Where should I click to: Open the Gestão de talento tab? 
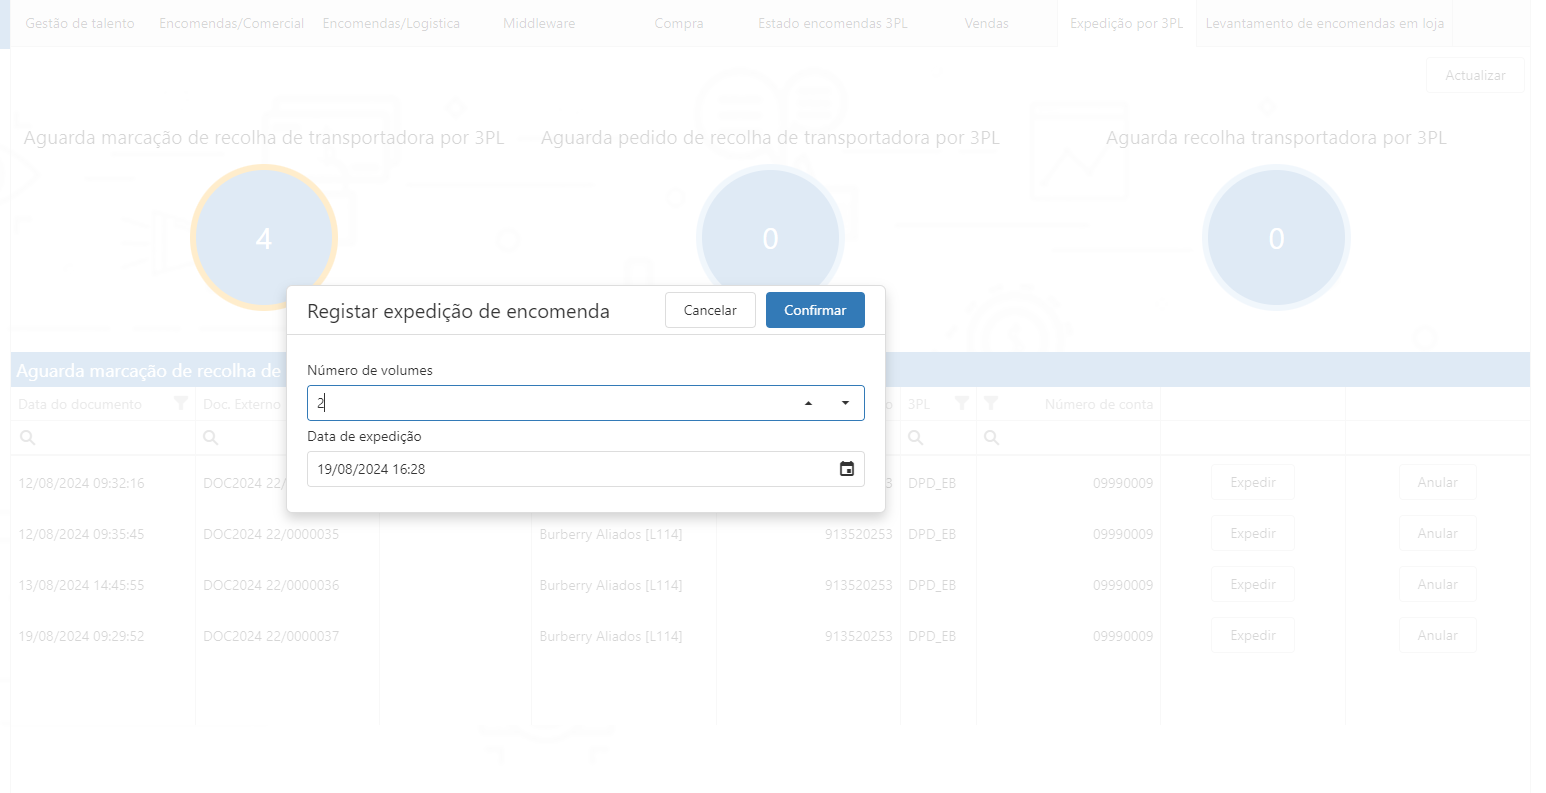(x=80, y=23)
